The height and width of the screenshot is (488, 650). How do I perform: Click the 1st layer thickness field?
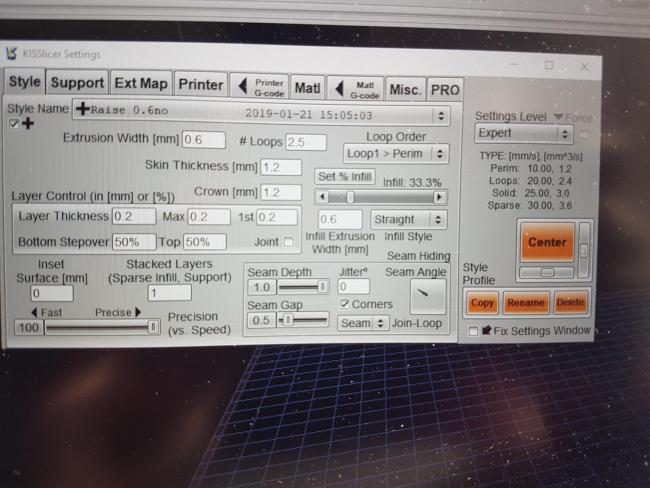277,217
